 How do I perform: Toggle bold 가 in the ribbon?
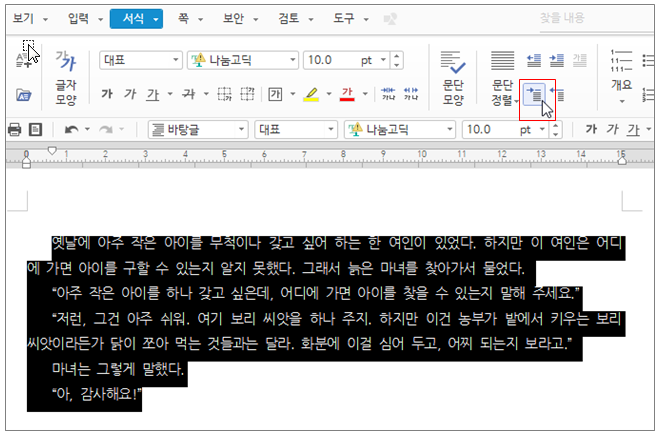107,94
